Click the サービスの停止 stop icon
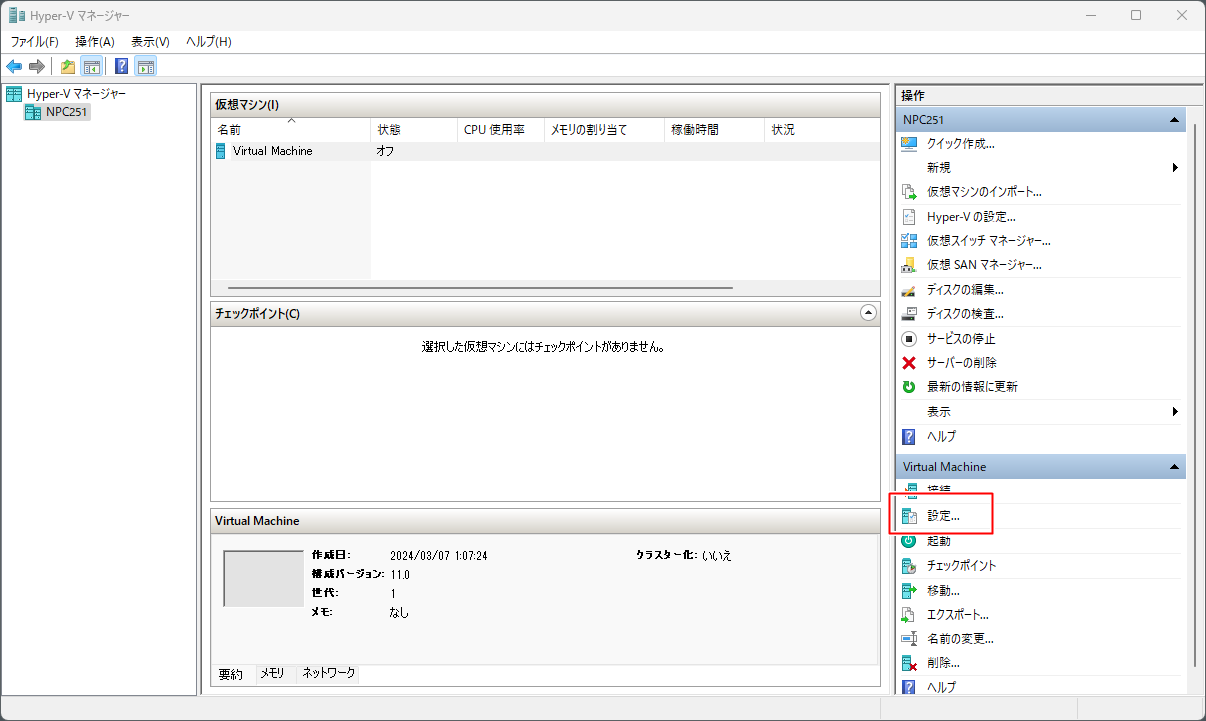The height and width of the screenshot is (721, 1206). (x=909, y=339)
